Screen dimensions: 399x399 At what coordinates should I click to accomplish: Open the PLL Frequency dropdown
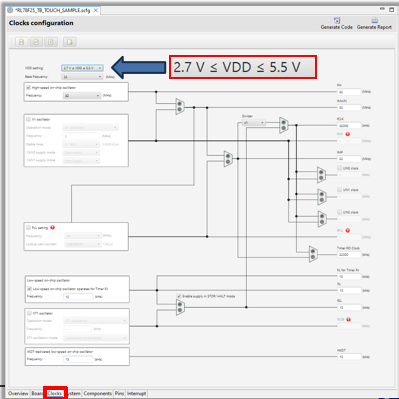click(x=83, y=236)
